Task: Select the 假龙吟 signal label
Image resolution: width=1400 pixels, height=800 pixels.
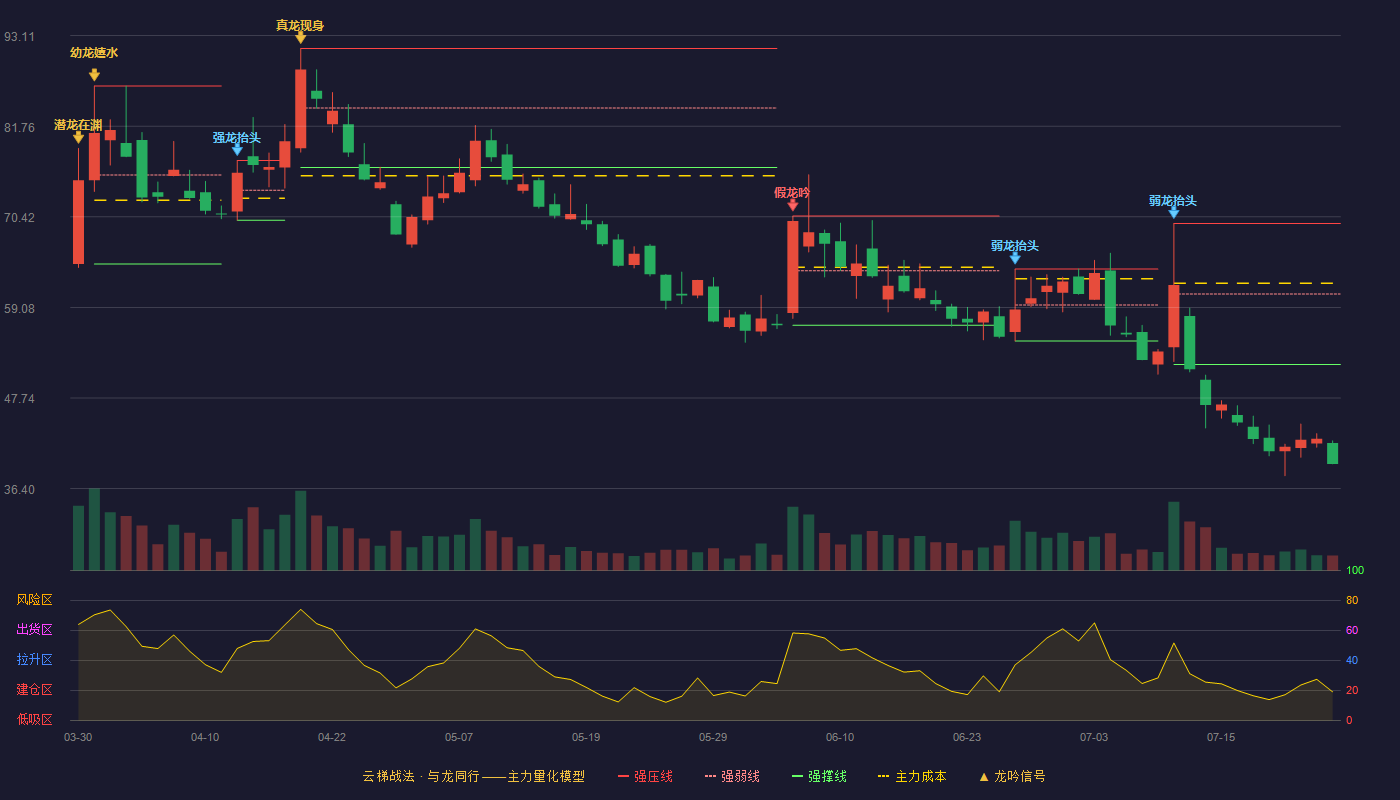Action: pos(792,192)
